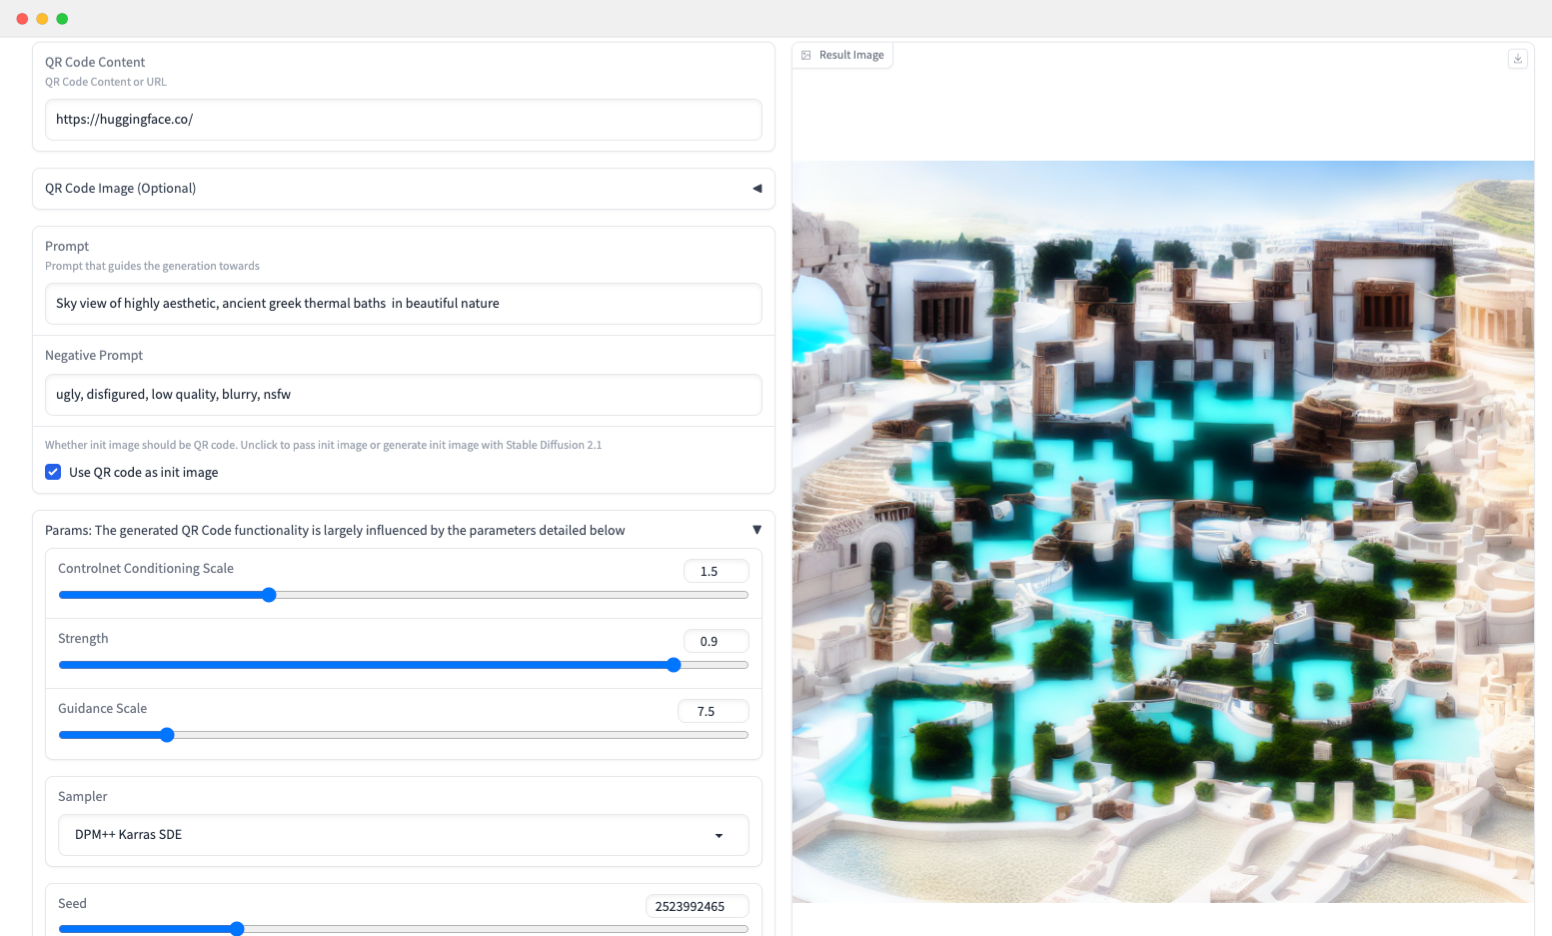Click the Prompt text field
The image size is (1552, 936).
click(x=403, y=304)
